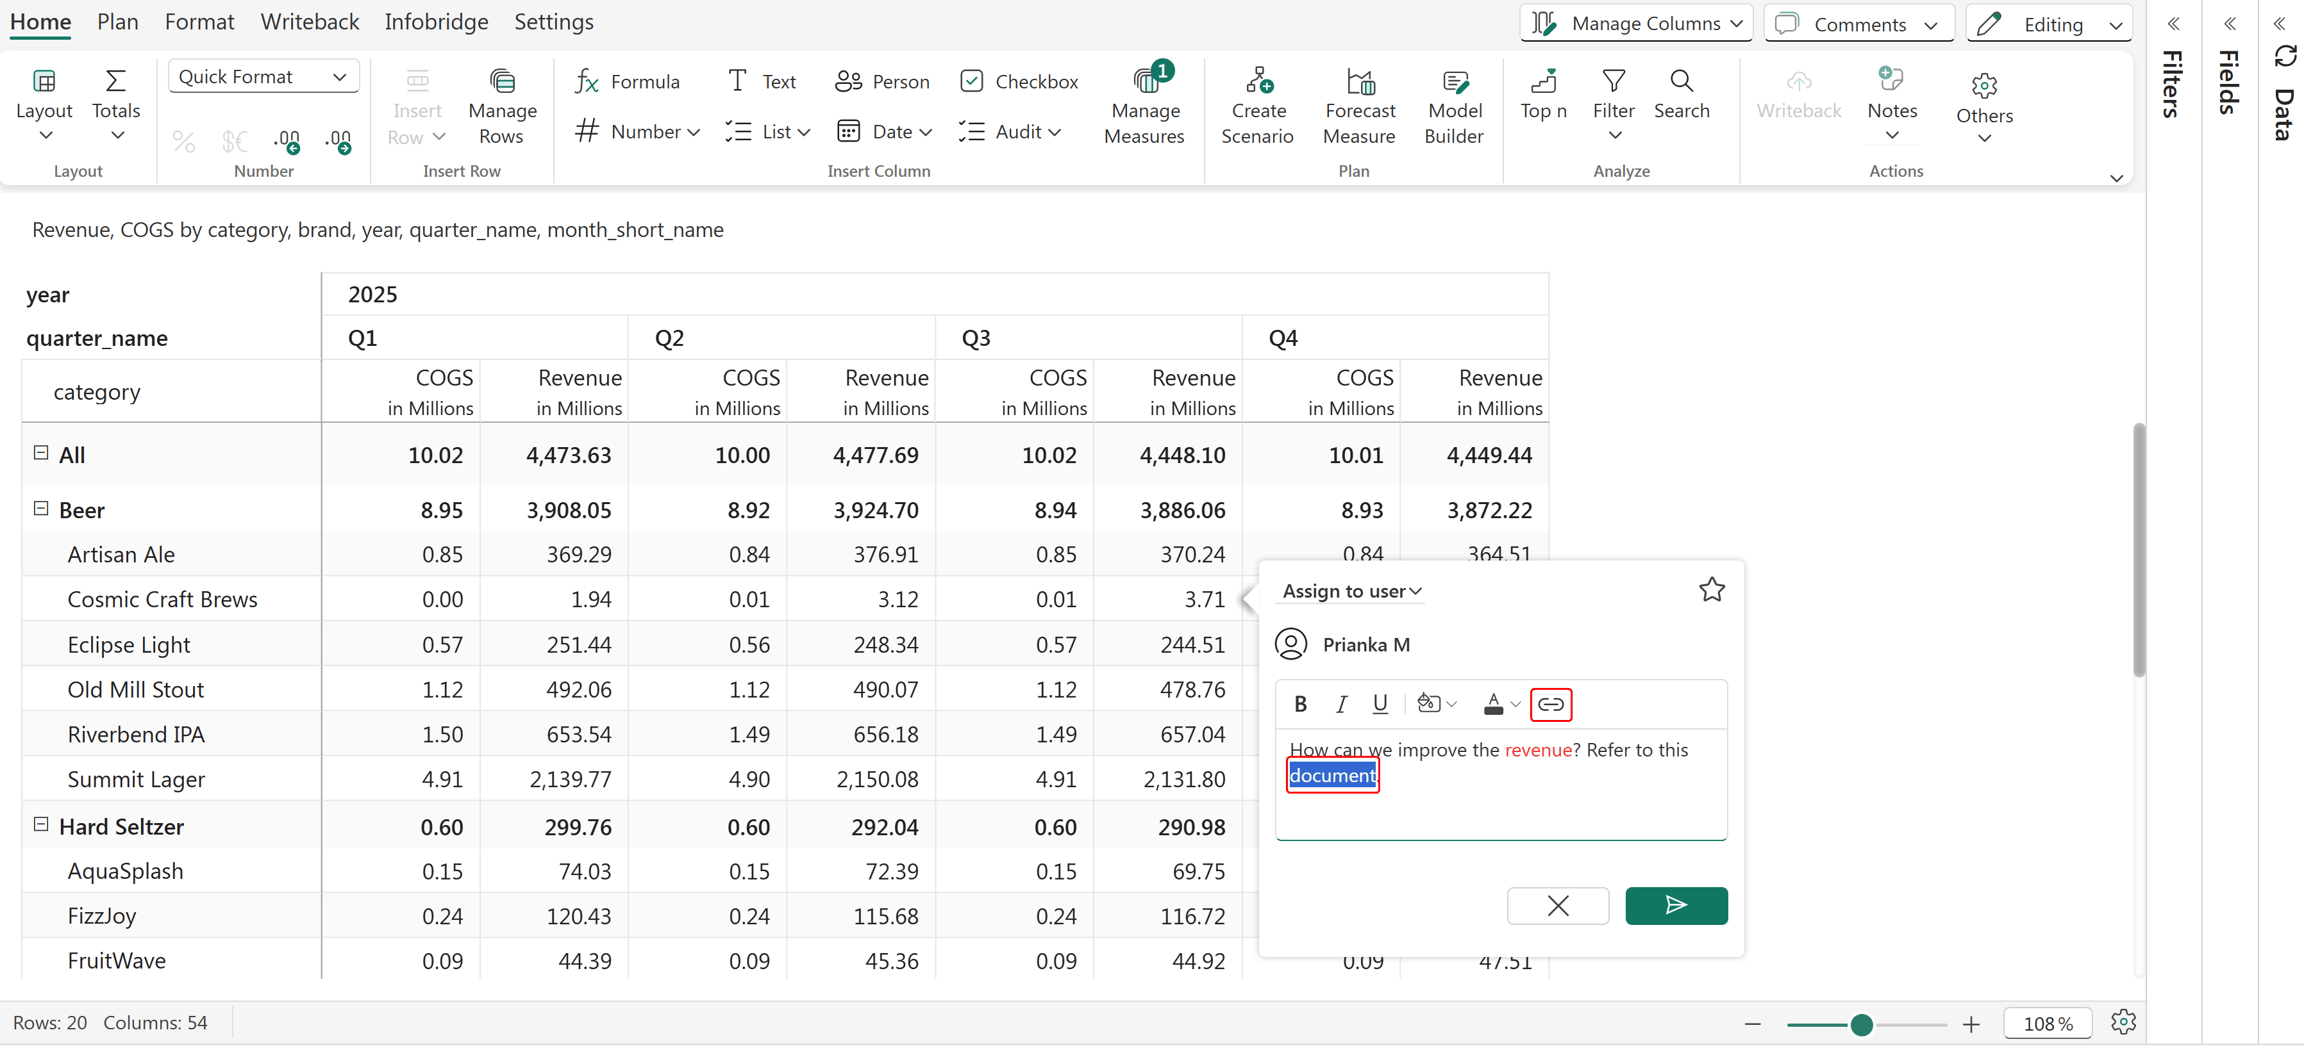
Task: Collapse the All rows group
Action: click(41, 453)
